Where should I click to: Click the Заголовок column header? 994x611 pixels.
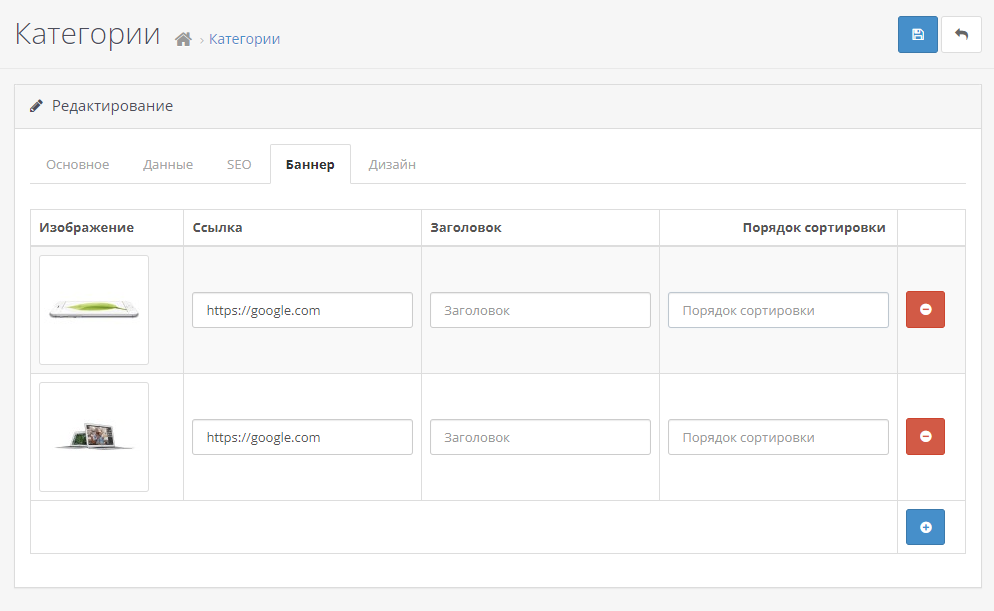466,228
